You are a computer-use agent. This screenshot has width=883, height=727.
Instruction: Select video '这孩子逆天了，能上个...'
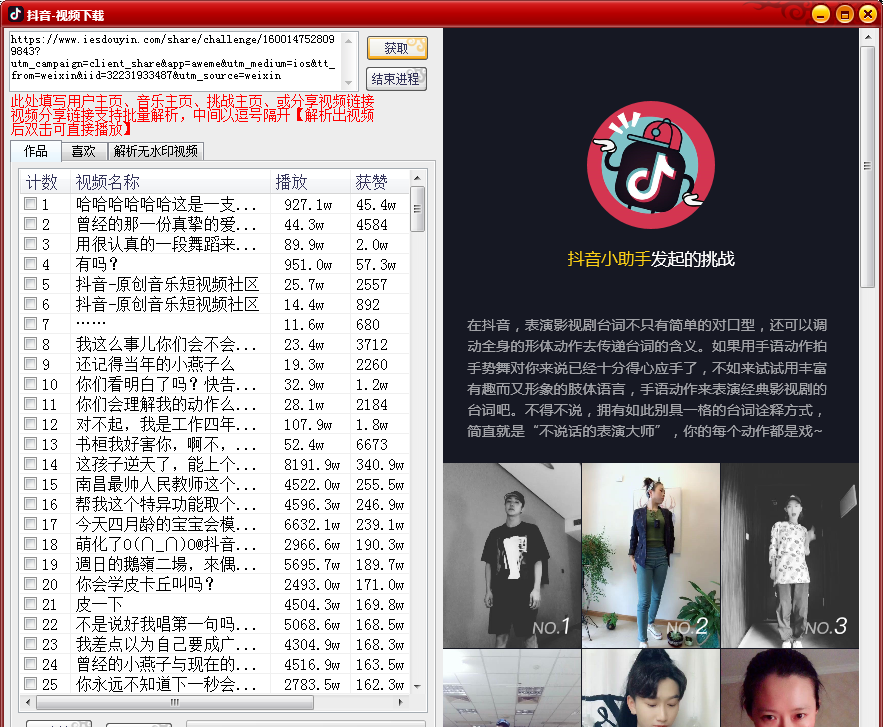pos(166,464)
